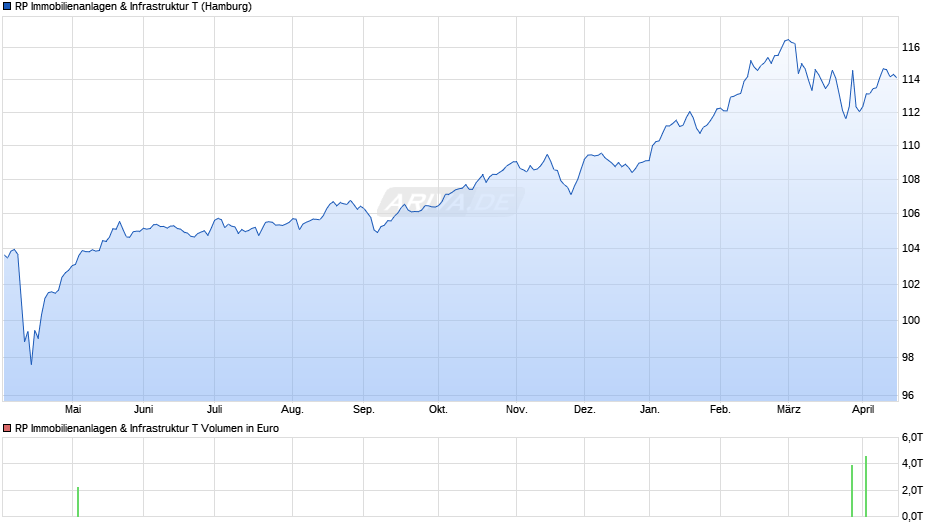Click the 'Feb.' month label
Image resolution: width=940 pixels, height=526 pixels.
click(720, 409)
